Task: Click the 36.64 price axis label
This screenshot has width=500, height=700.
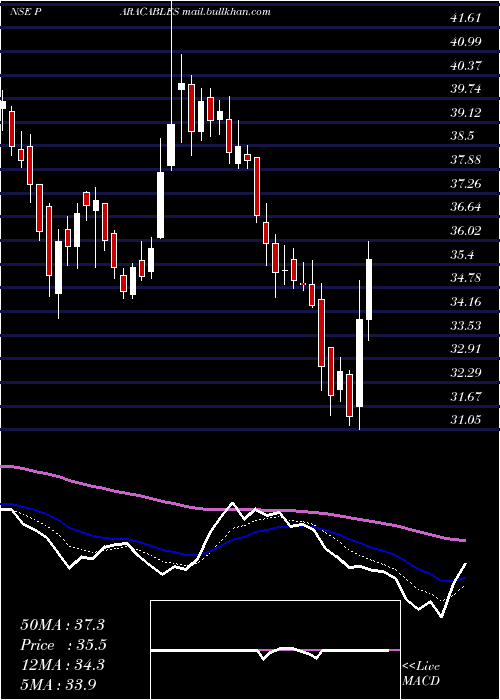Action: (x=466, y=207)
